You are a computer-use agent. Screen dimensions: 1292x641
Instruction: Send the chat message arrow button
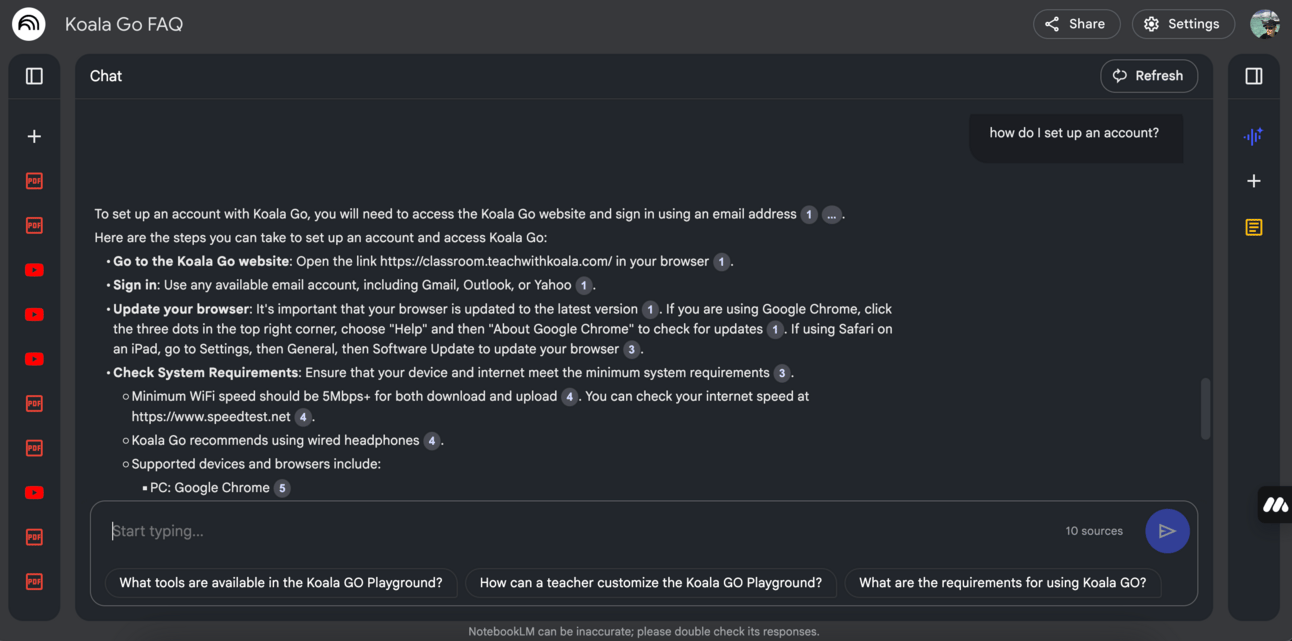1167,531
